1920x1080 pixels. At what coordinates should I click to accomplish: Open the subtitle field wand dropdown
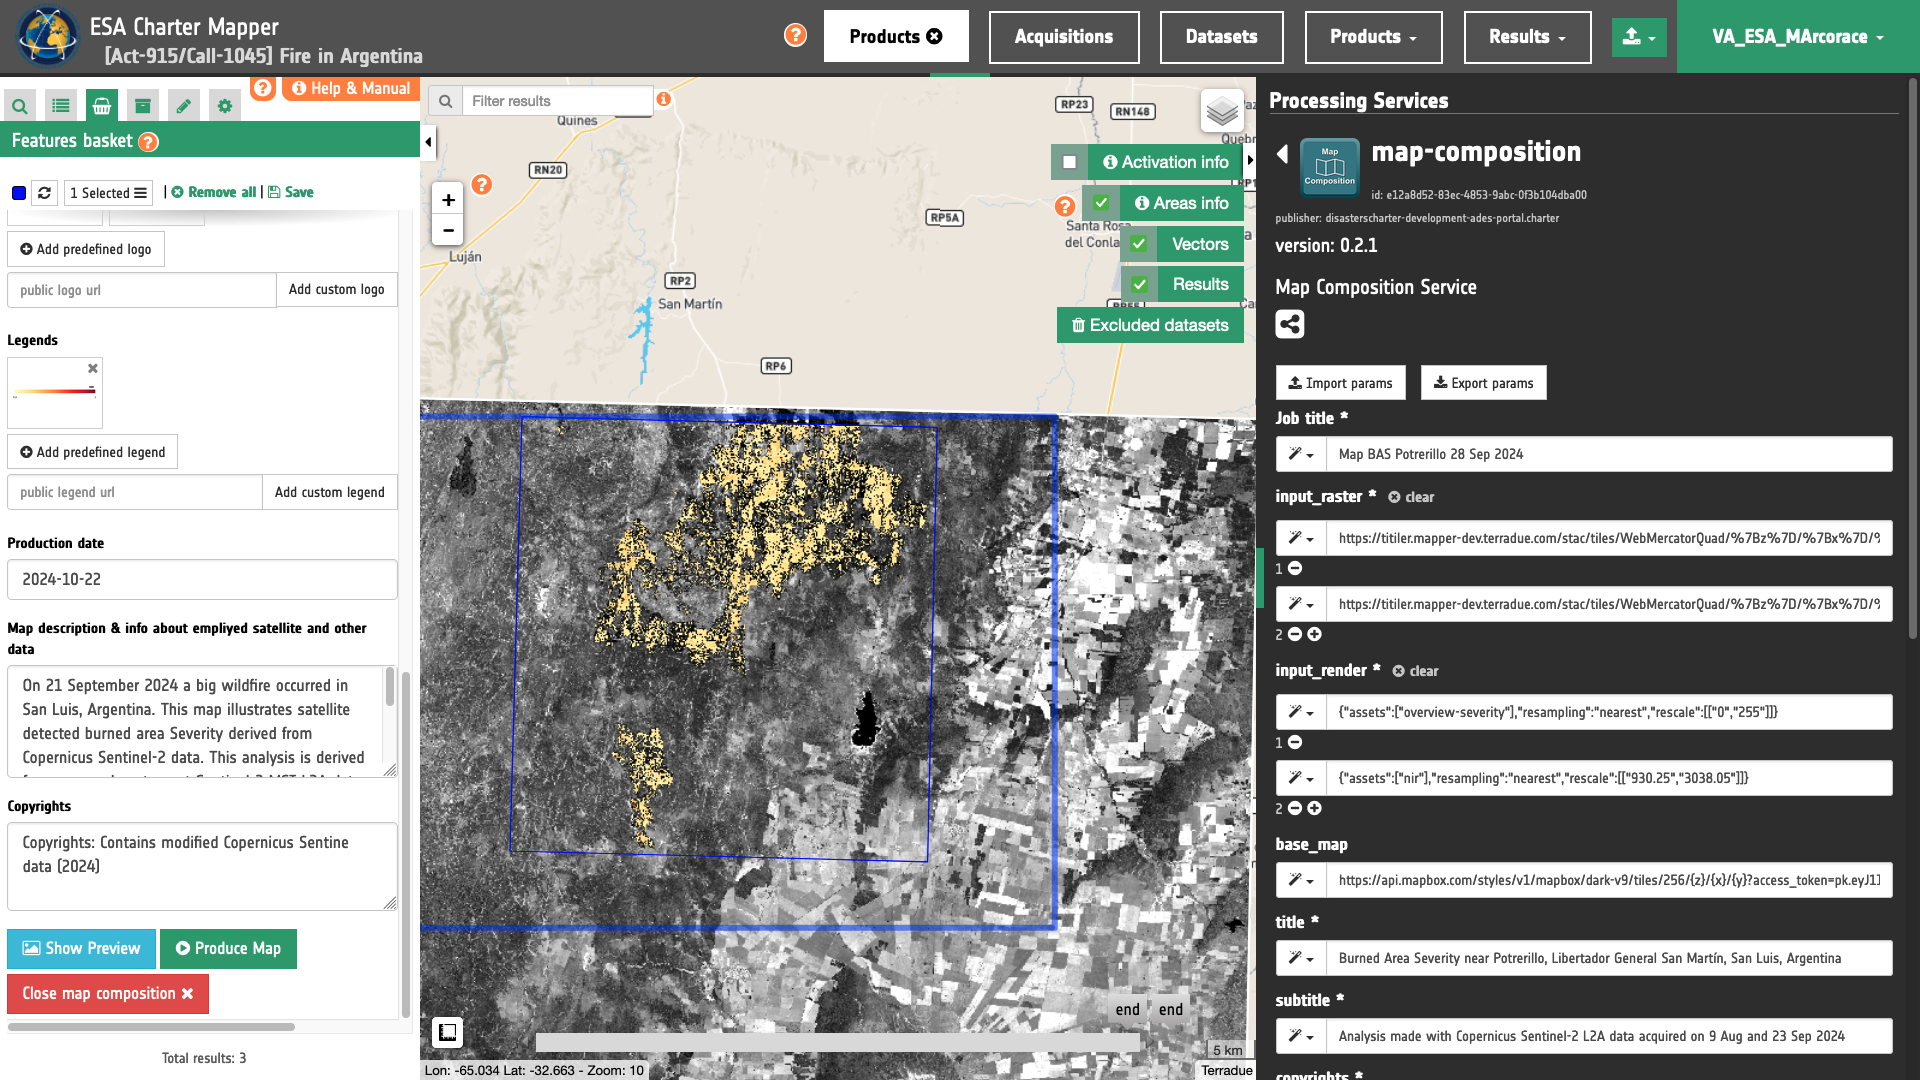[1301, 1036]
